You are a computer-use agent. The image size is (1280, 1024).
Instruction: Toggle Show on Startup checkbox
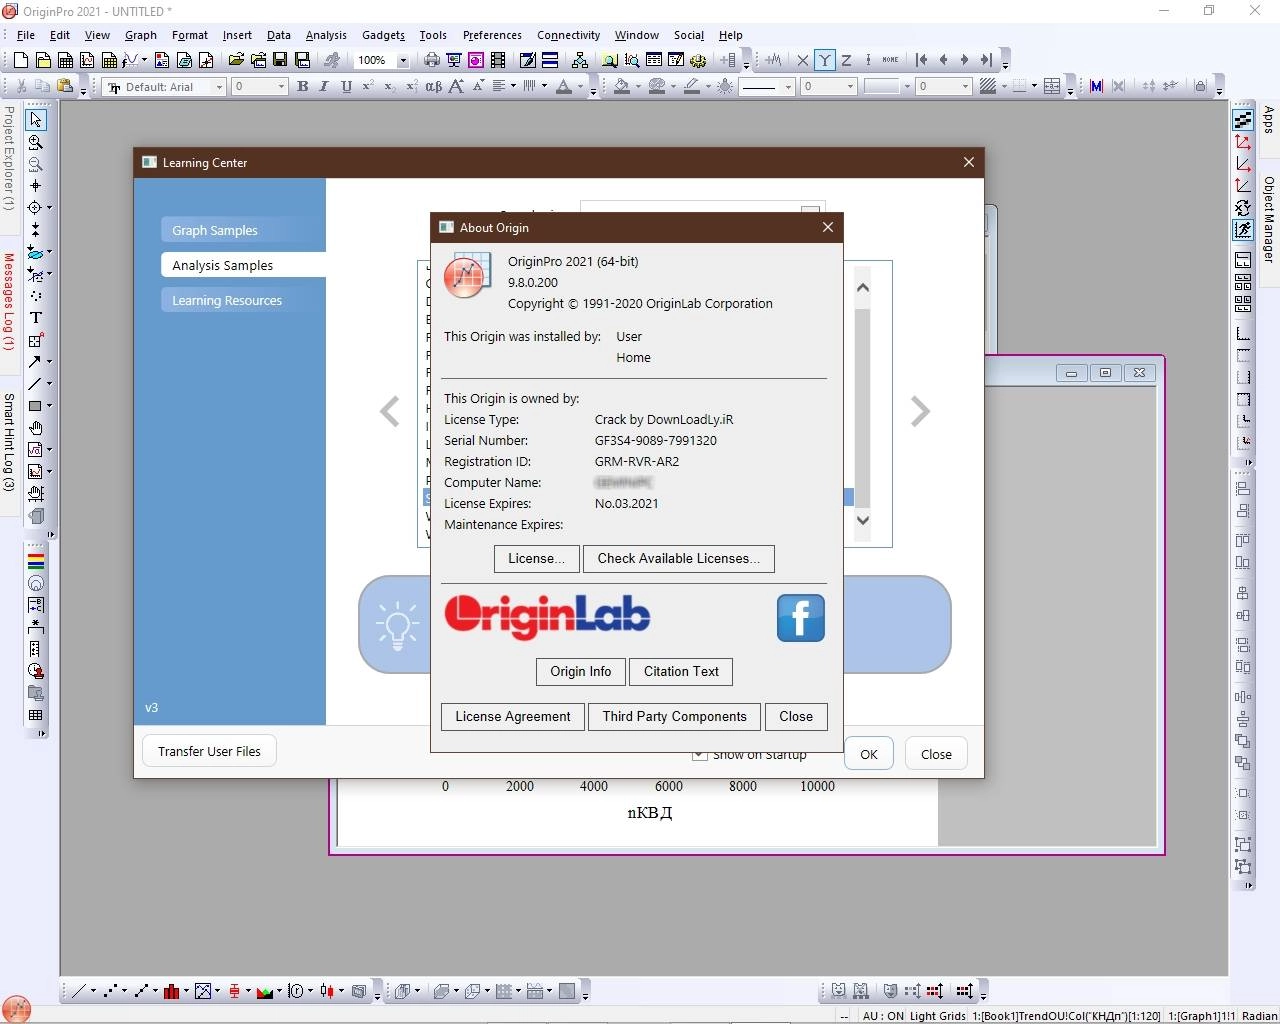[700, 755]
